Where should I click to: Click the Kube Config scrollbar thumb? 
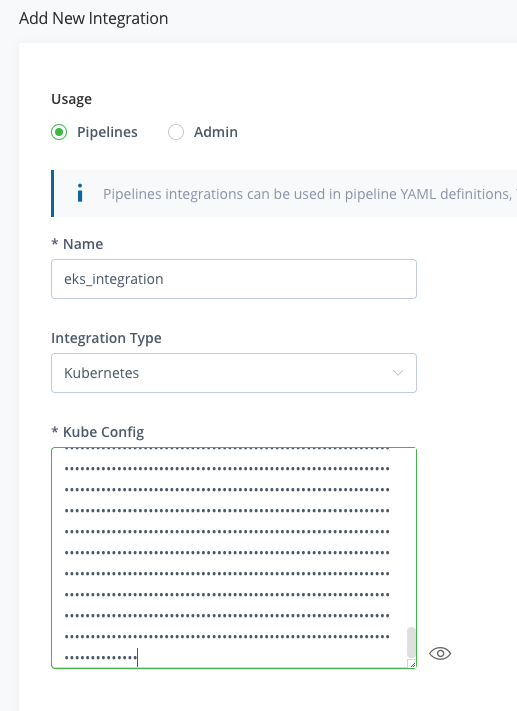pos(411,642)
